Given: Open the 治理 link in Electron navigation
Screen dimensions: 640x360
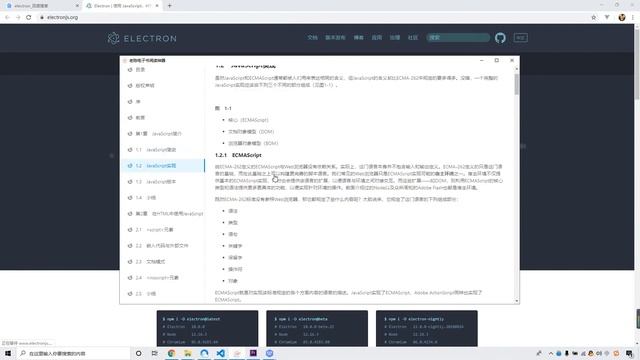Looking at the screenshot, I should (395, 38).
